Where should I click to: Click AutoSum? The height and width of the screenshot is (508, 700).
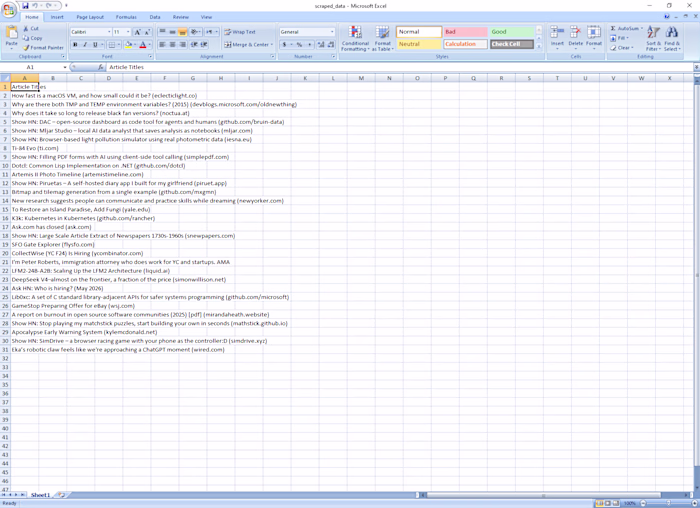pyautogui.click(x=625, y=28)
